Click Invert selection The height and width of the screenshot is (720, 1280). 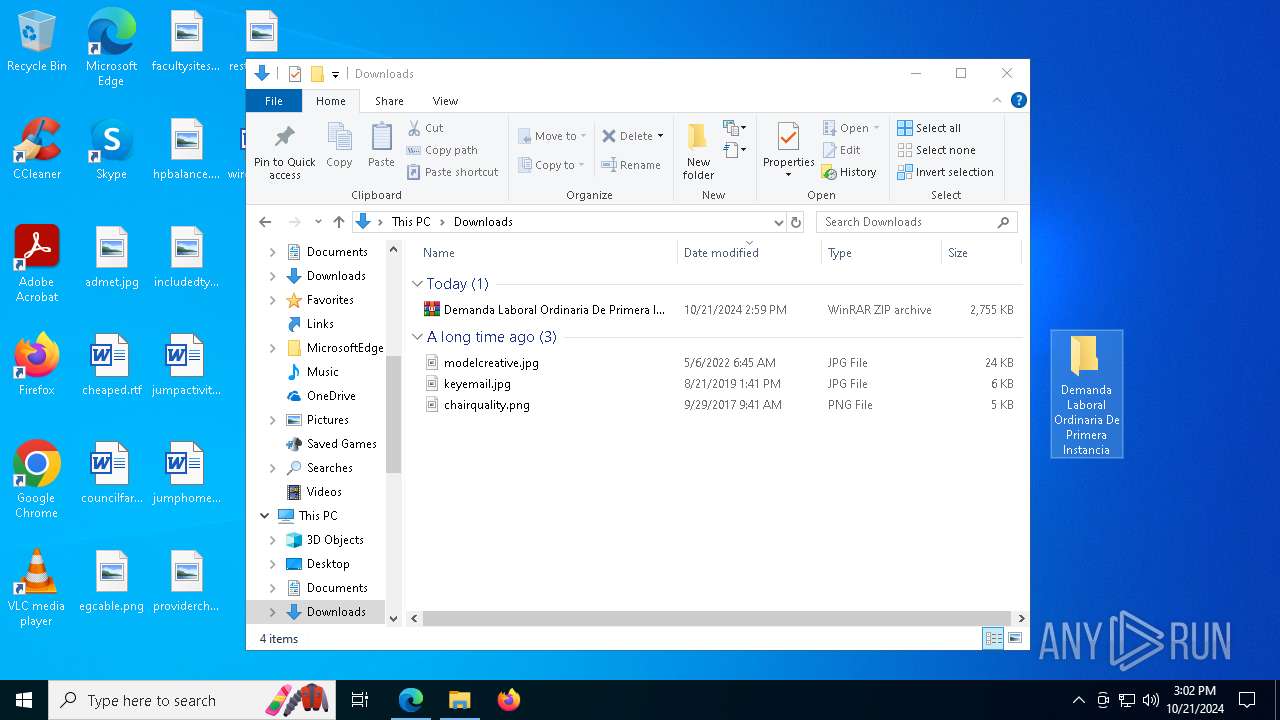(x=945, y=172)
